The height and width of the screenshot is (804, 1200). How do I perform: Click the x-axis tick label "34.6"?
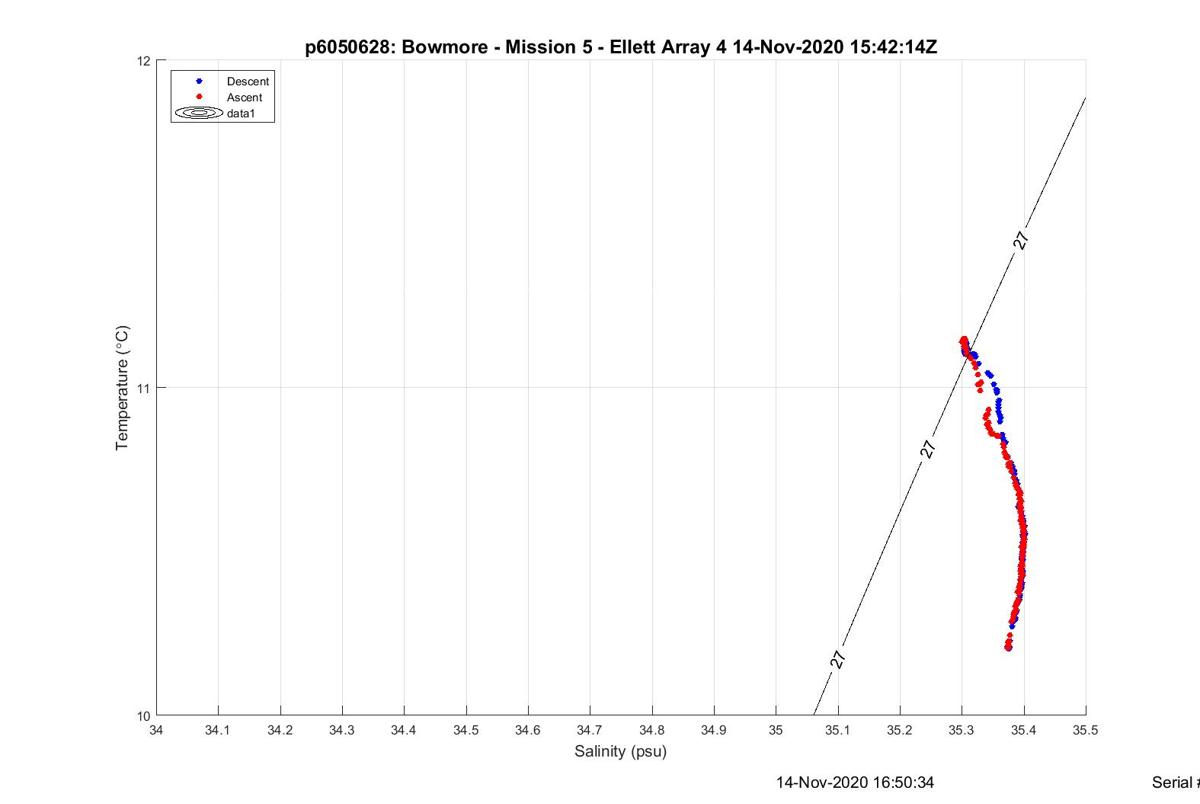point(527,731)
